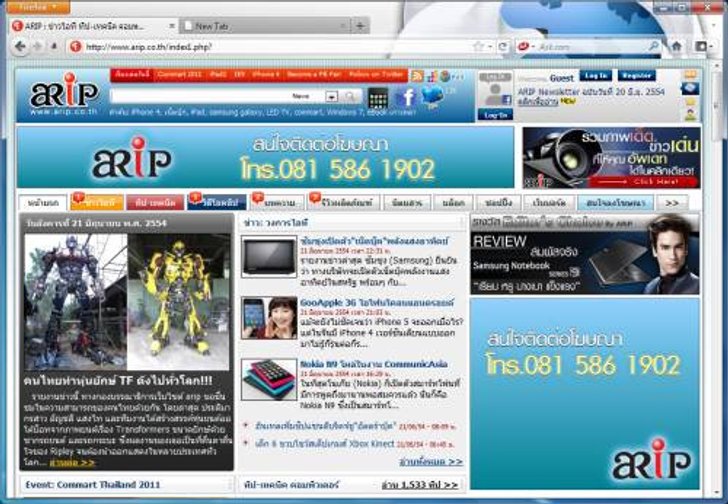Expand more navigation tabs with >> button
The width and height of the screenshot is (728, 504).
[671, 203]
